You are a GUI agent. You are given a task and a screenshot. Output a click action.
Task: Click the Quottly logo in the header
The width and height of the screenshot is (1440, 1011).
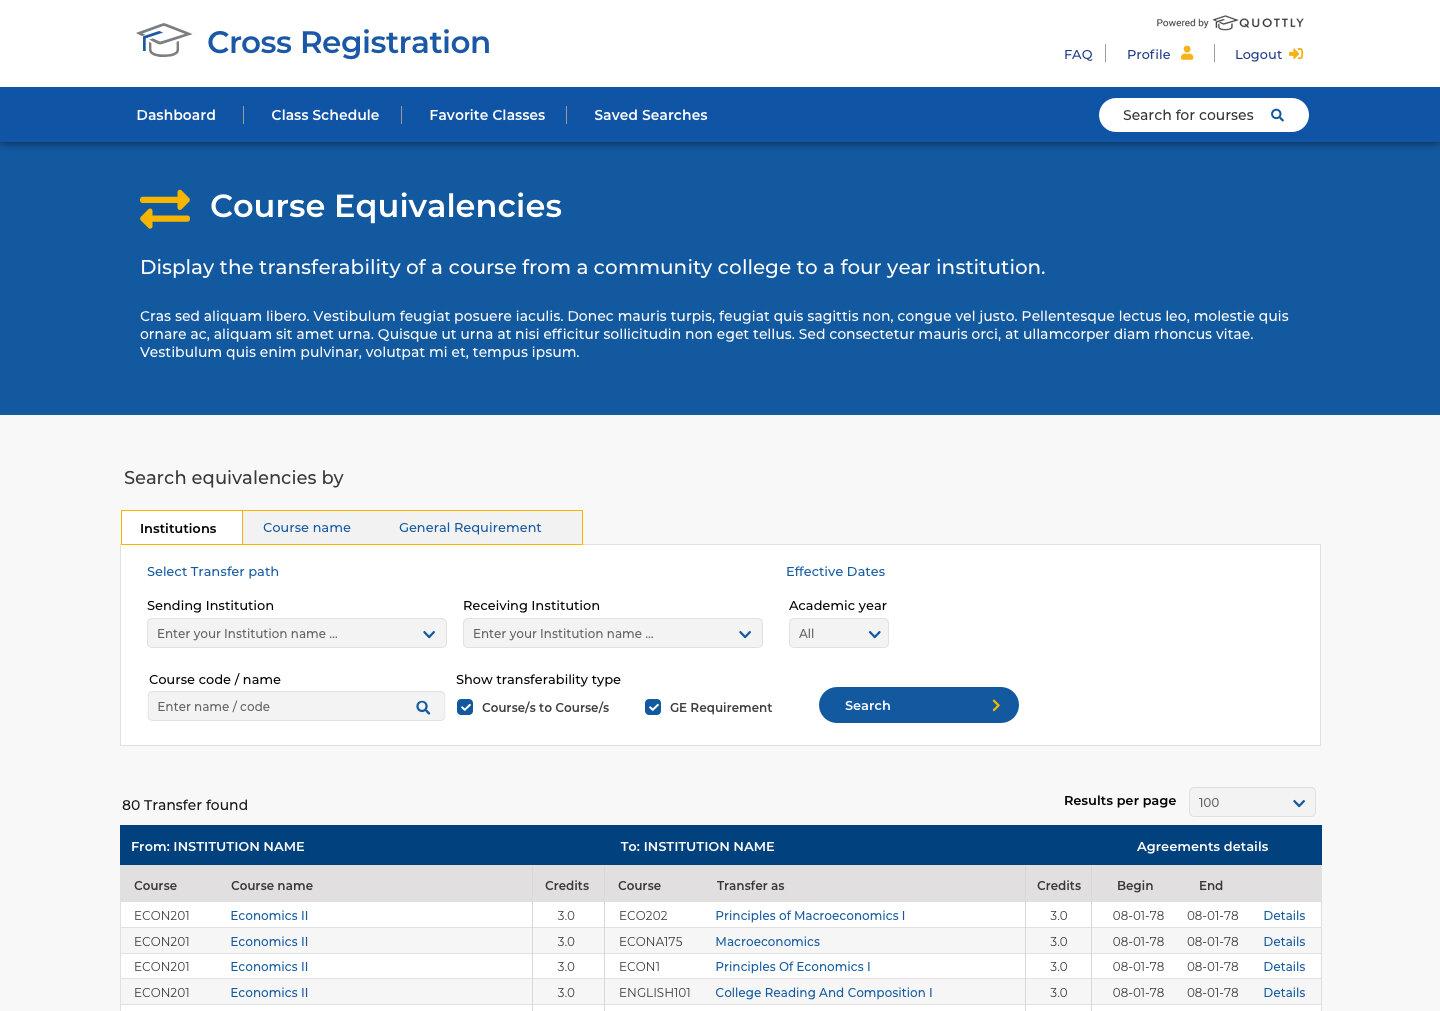coord(1258,22)
